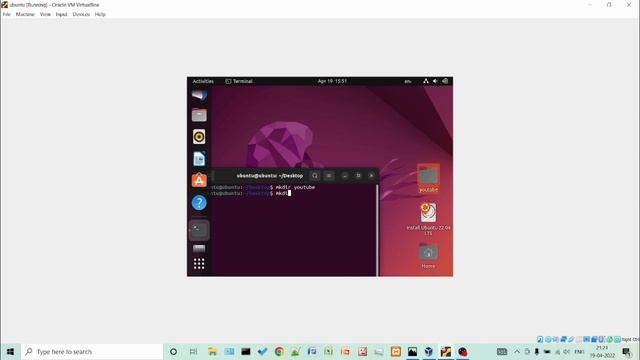Viewport: 640px width, 360px height.
Task: Open Google Chrome from the taskbar
Action: 279,351
